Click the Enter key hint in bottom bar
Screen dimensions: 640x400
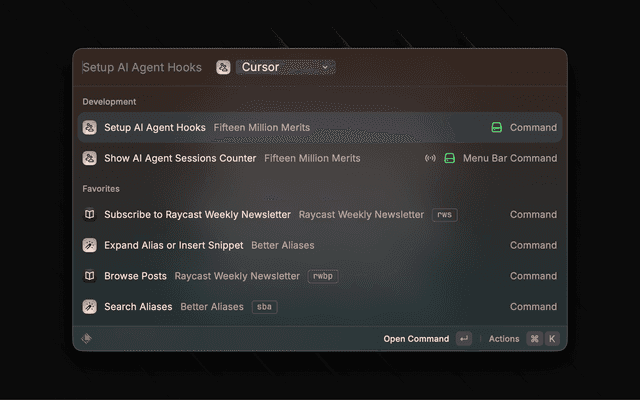click(x=463, y=339)
